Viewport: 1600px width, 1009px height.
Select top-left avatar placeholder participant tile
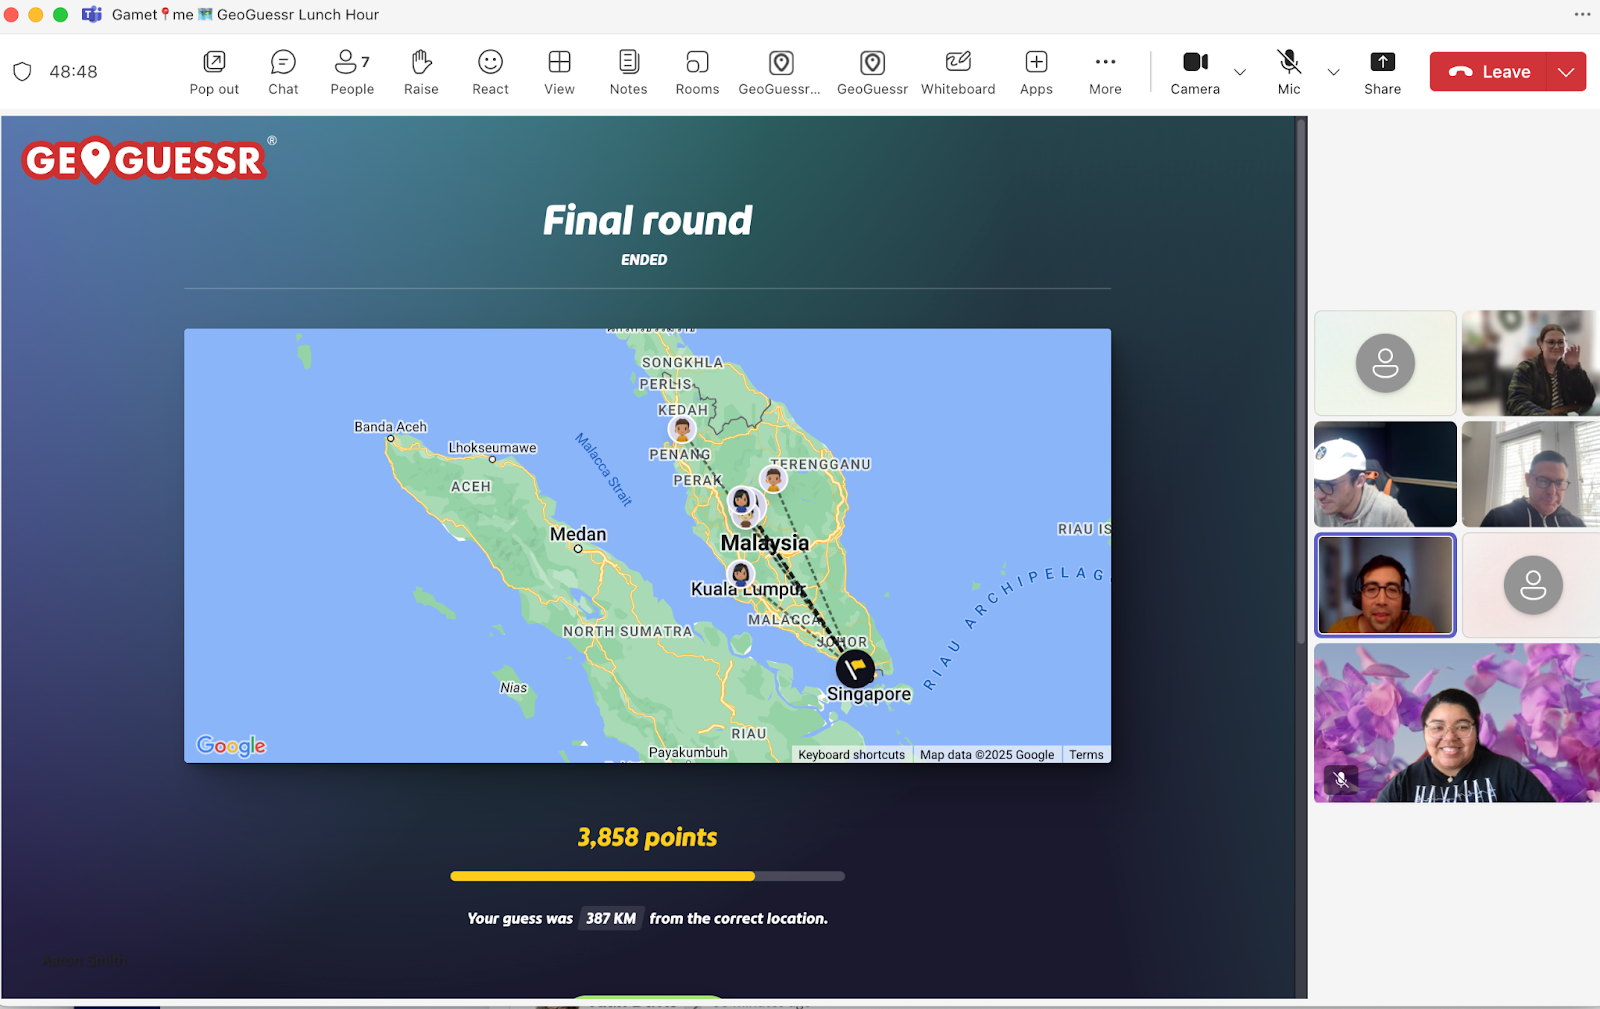[x=1385, y=363]
